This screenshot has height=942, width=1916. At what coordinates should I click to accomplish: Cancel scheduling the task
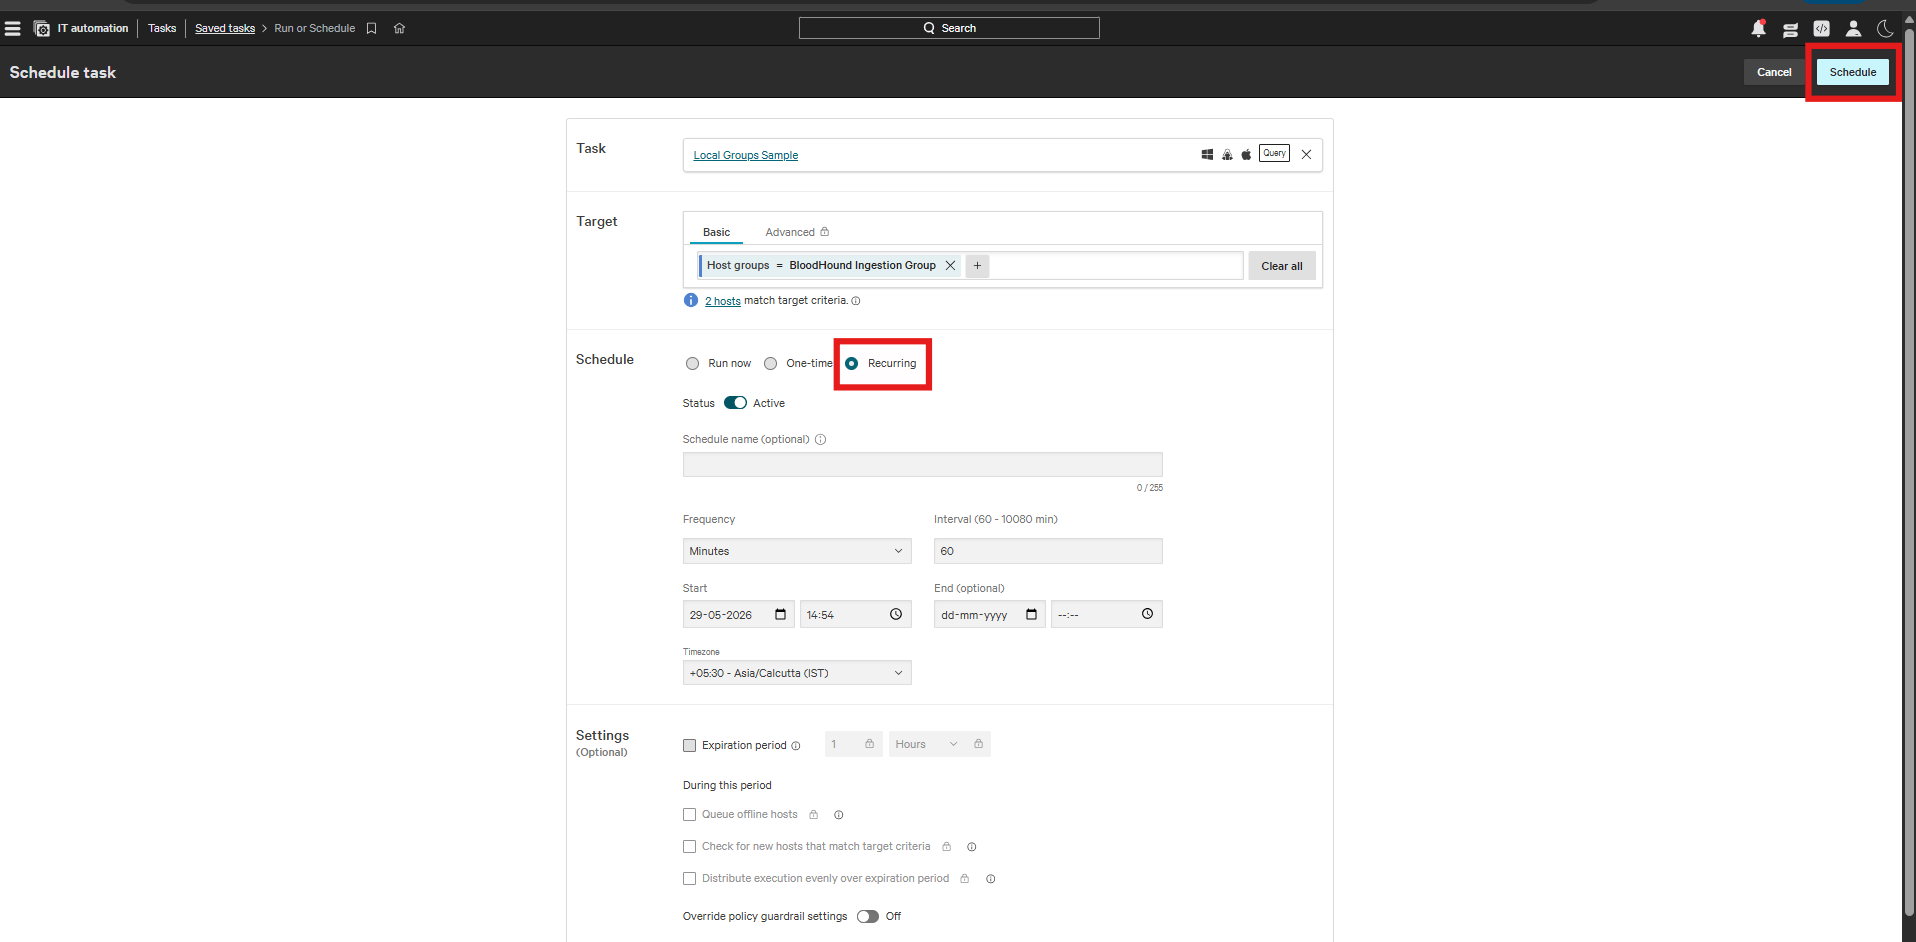[x=1774, y=72]
